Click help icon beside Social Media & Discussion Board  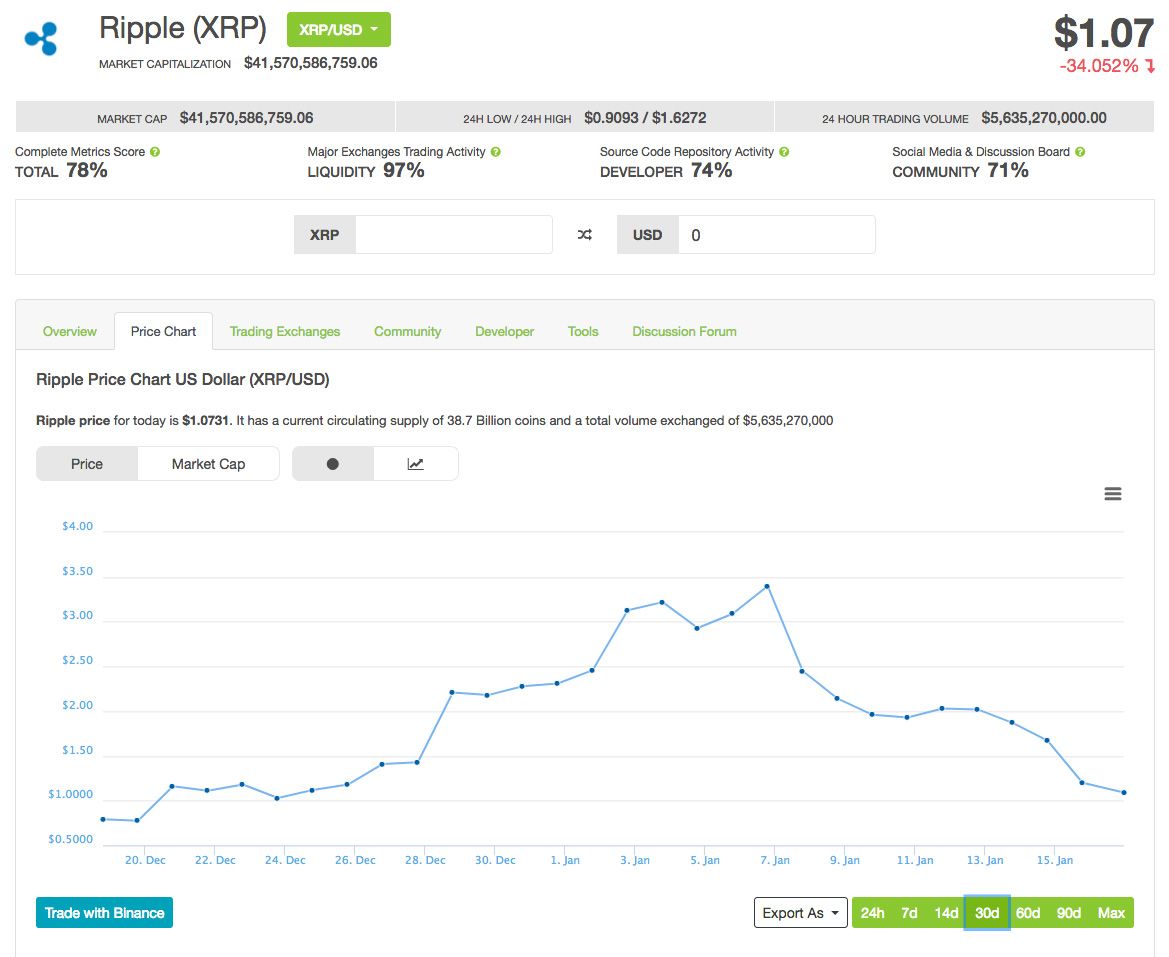1080,152
